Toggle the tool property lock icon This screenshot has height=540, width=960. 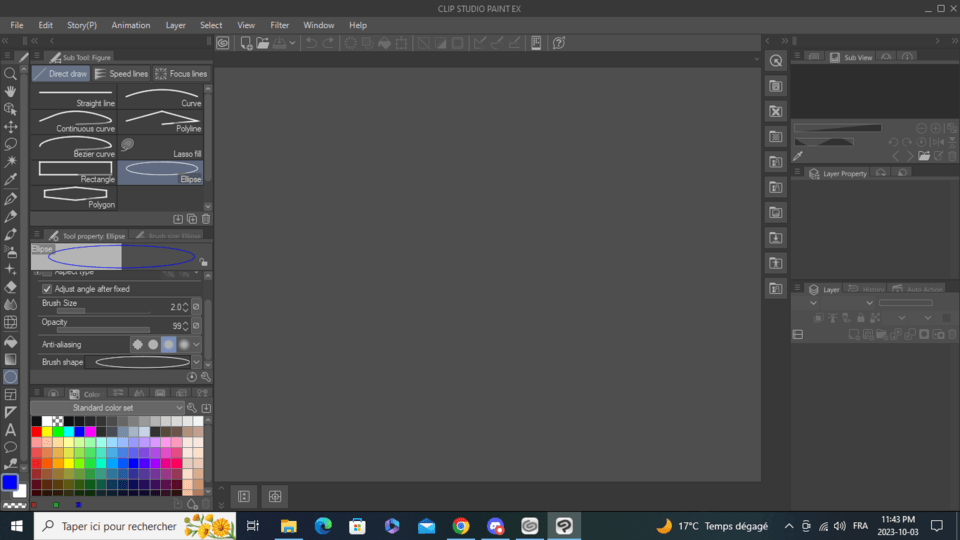click(x=203, y=262)
